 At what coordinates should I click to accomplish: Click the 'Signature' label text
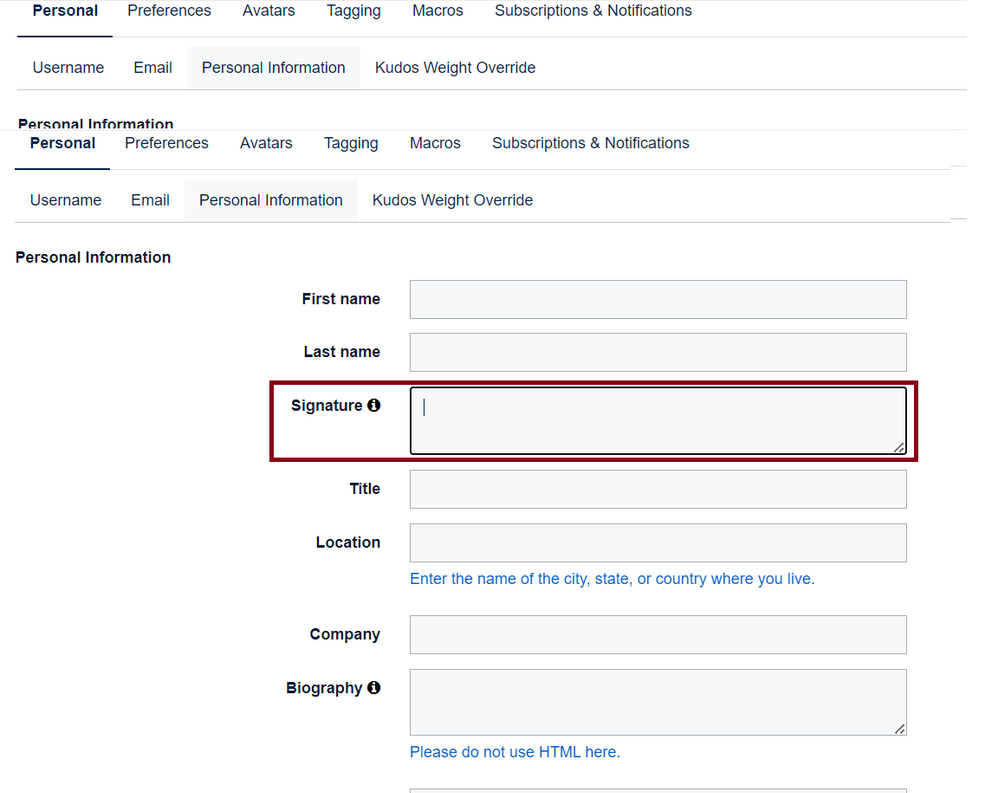[326, 405]
